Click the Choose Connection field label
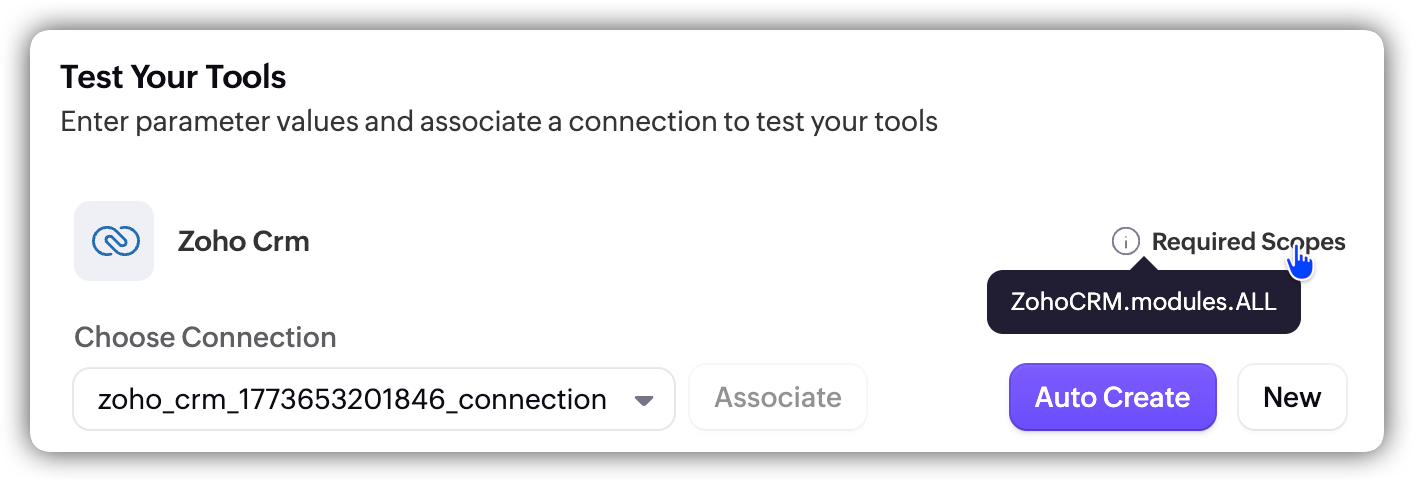 point(205,337)
